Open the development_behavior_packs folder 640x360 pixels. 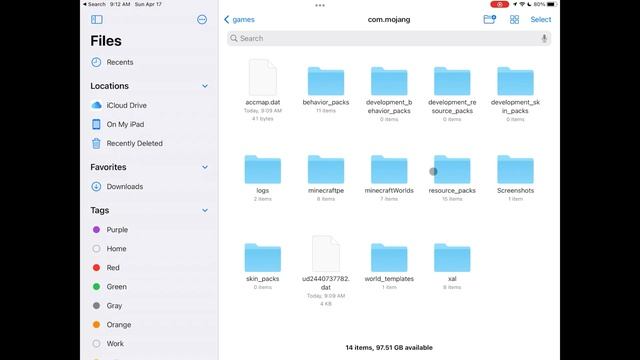pyautogui.click(x=389, y=81)
